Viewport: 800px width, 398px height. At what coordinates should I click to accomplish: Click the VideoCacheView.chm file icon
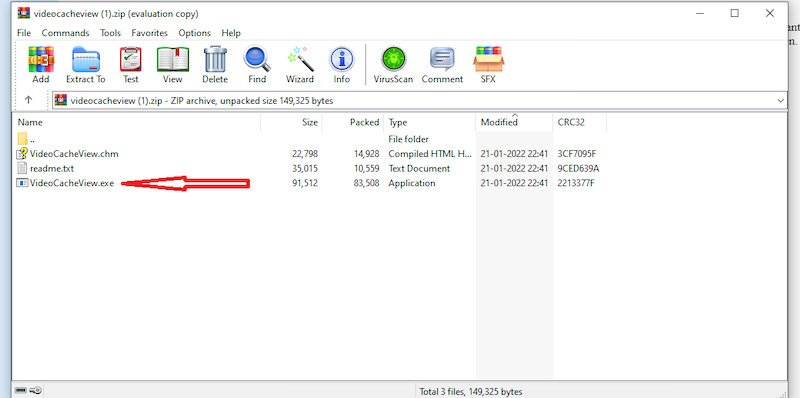point(22,154)
